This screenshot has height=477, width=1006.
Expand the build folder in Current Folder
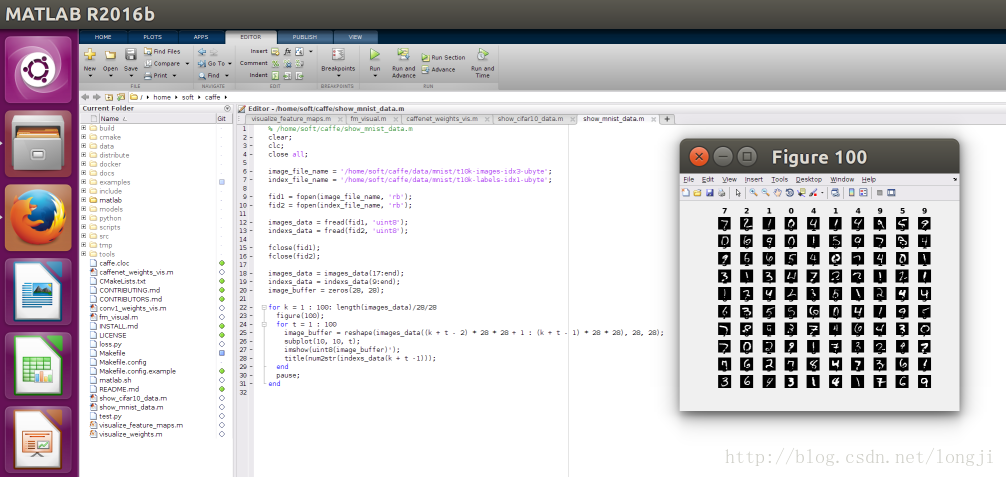83,128
